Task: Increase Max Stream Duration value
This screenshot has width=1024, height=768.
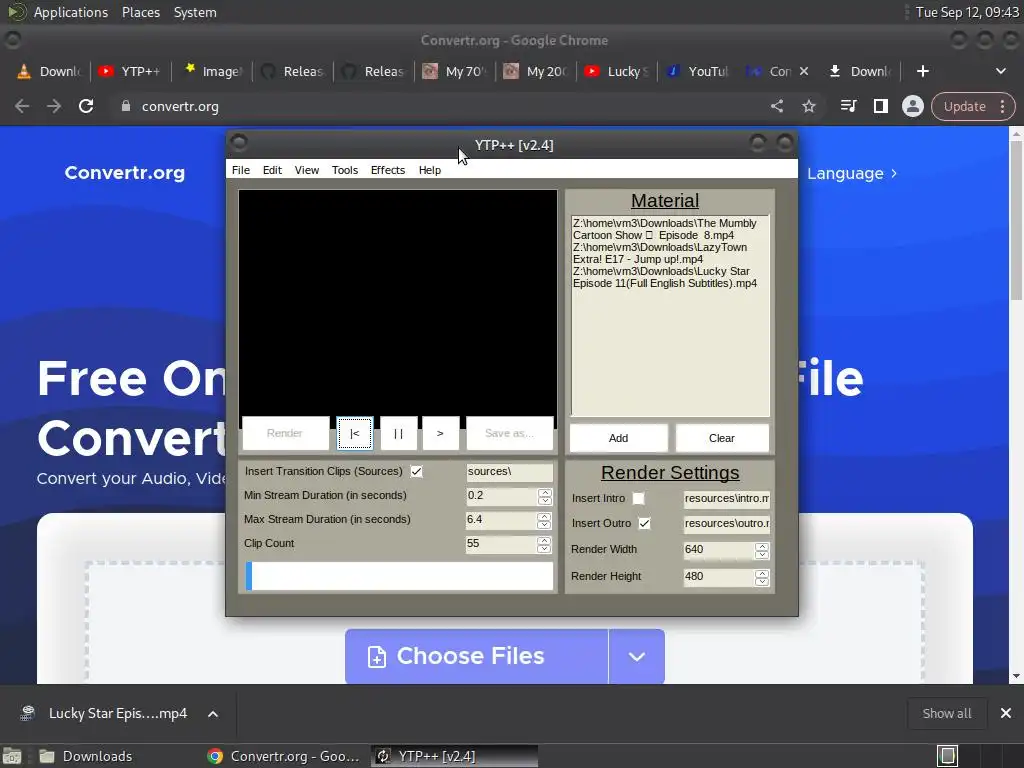Action: [x=544, y=516]
